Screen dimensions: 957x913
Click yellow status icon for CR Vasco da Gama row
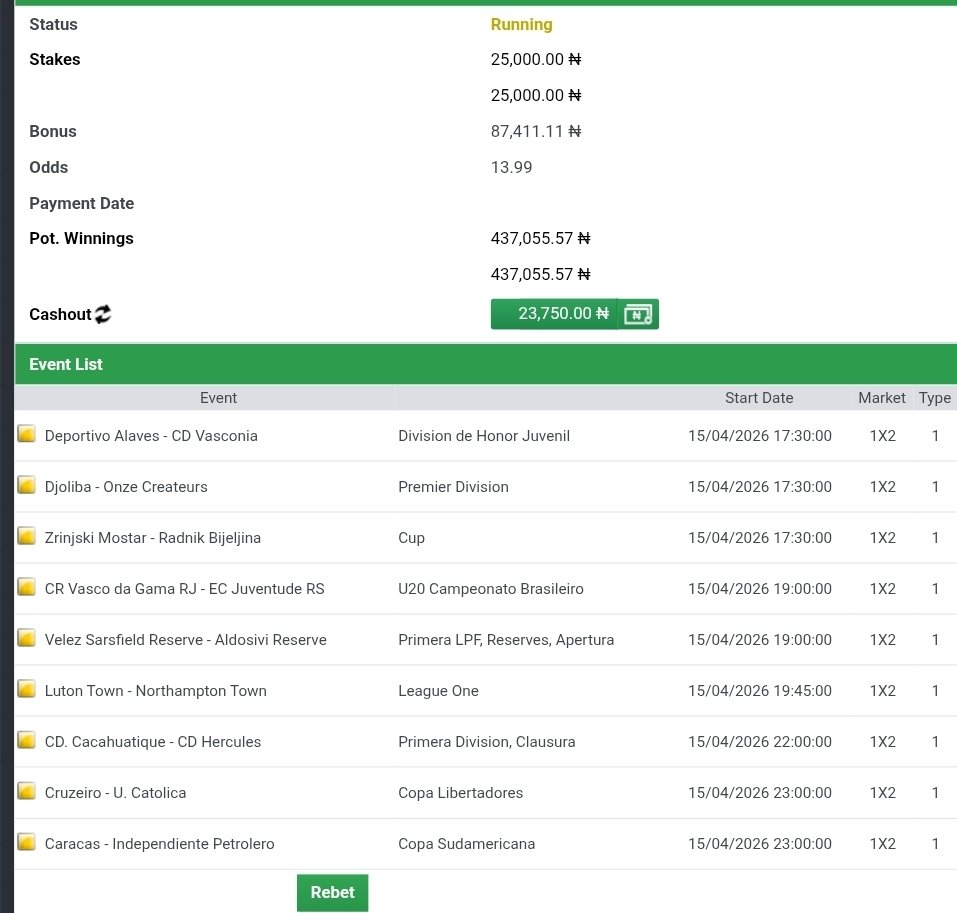pos(26,587)
